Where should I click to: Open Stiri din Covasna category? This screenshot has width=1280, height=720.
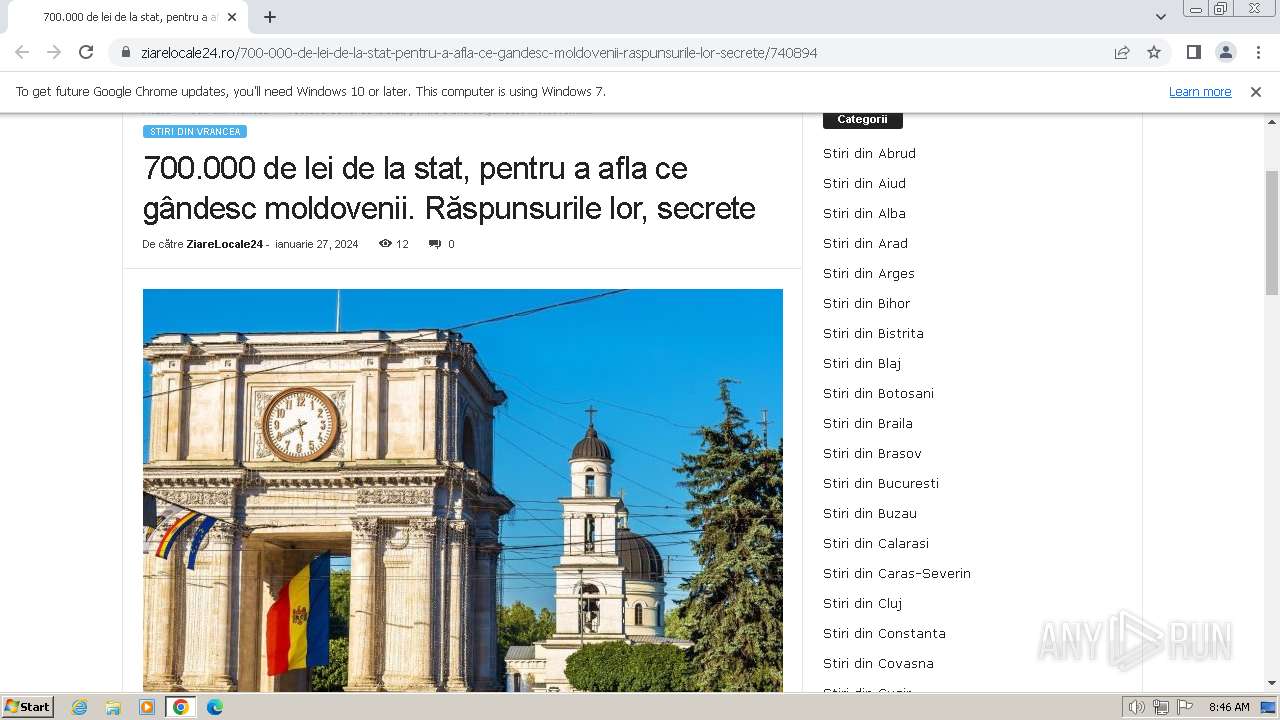878,663
